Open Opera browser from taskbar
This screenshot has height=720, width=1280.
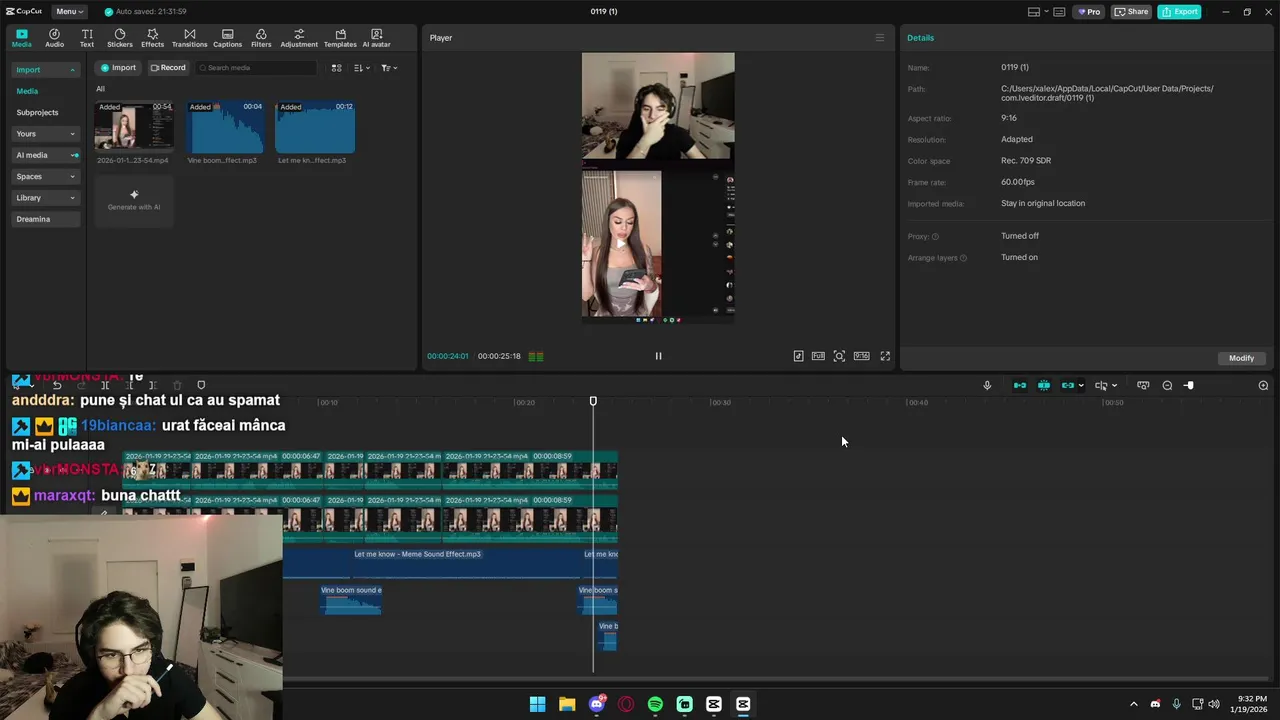point(626,704)
